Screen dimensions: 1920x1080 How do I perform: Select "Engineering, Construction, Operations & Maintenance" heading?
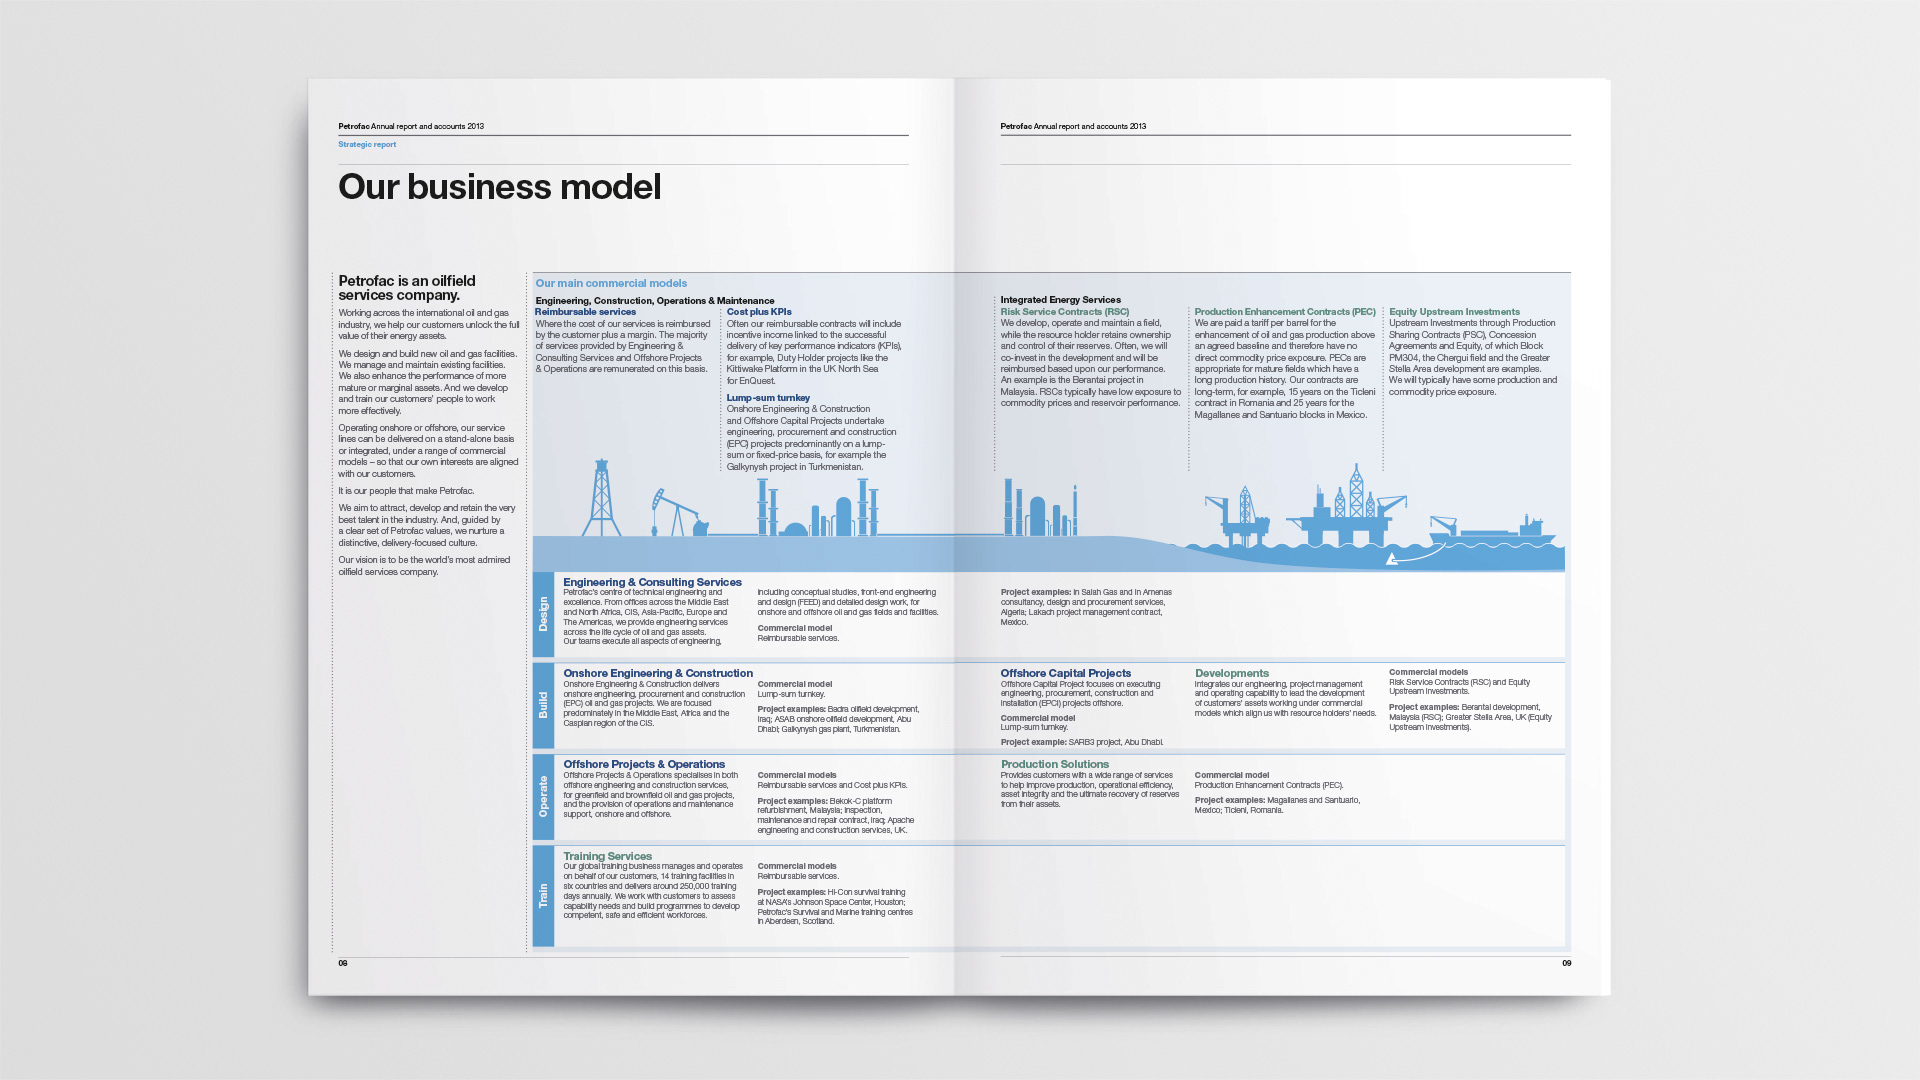pyautogui.click(x=655, y=300)
